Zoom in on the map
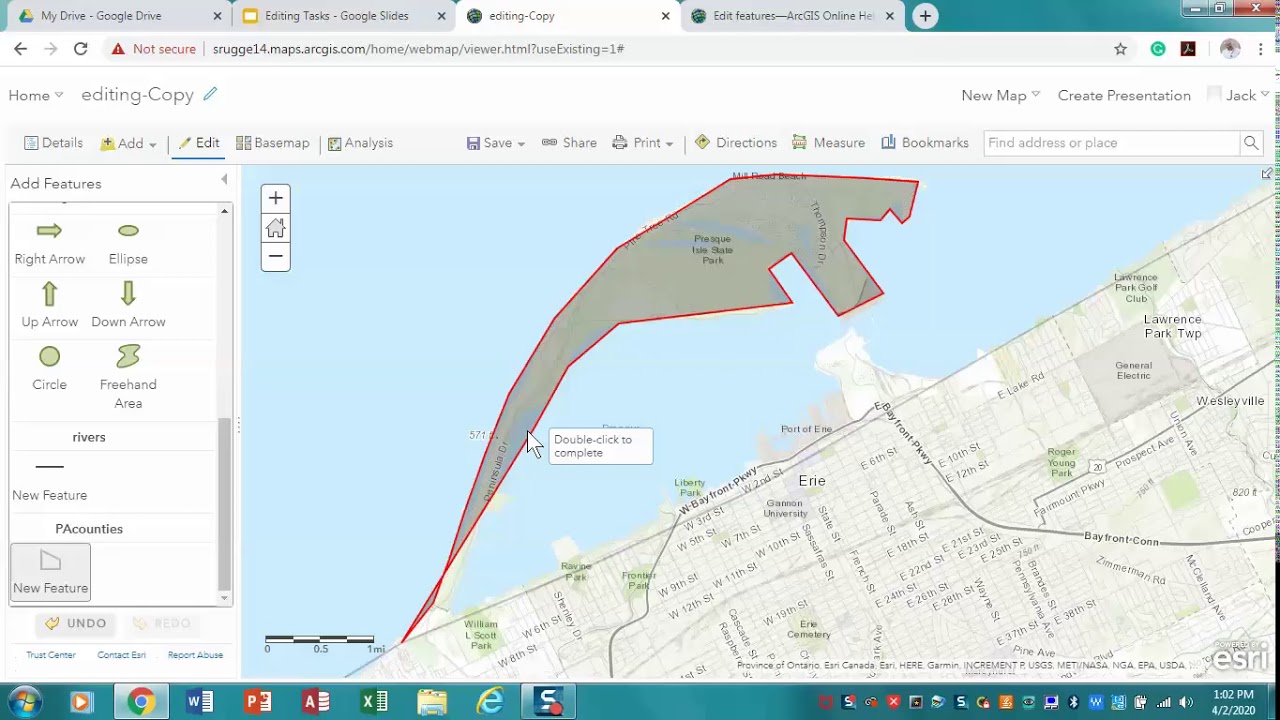 pos(276,198)
